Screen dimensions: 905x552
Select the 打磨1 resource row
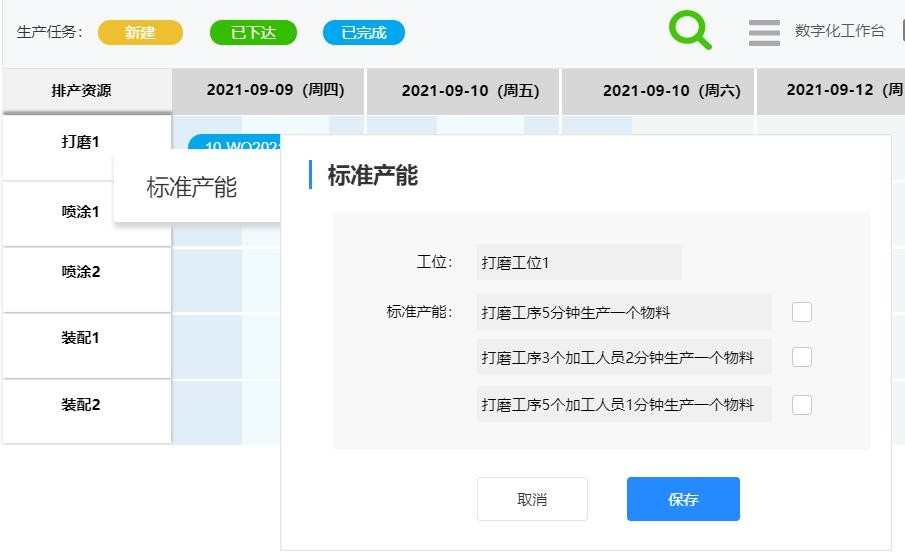80,142
